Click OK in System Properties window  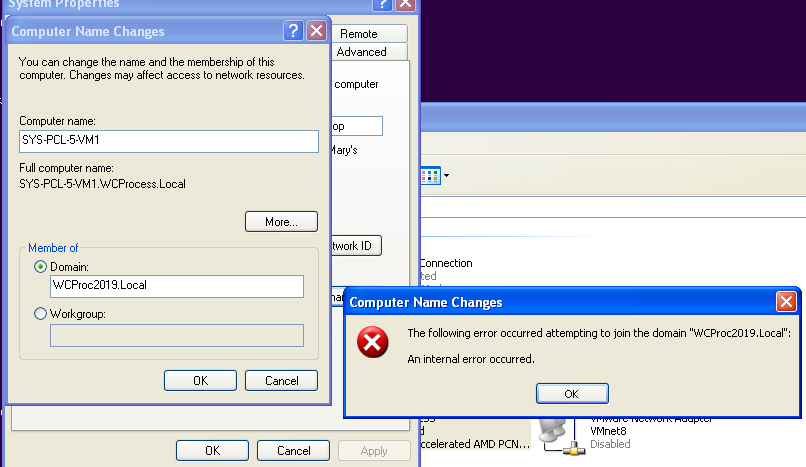click(212, 451)
